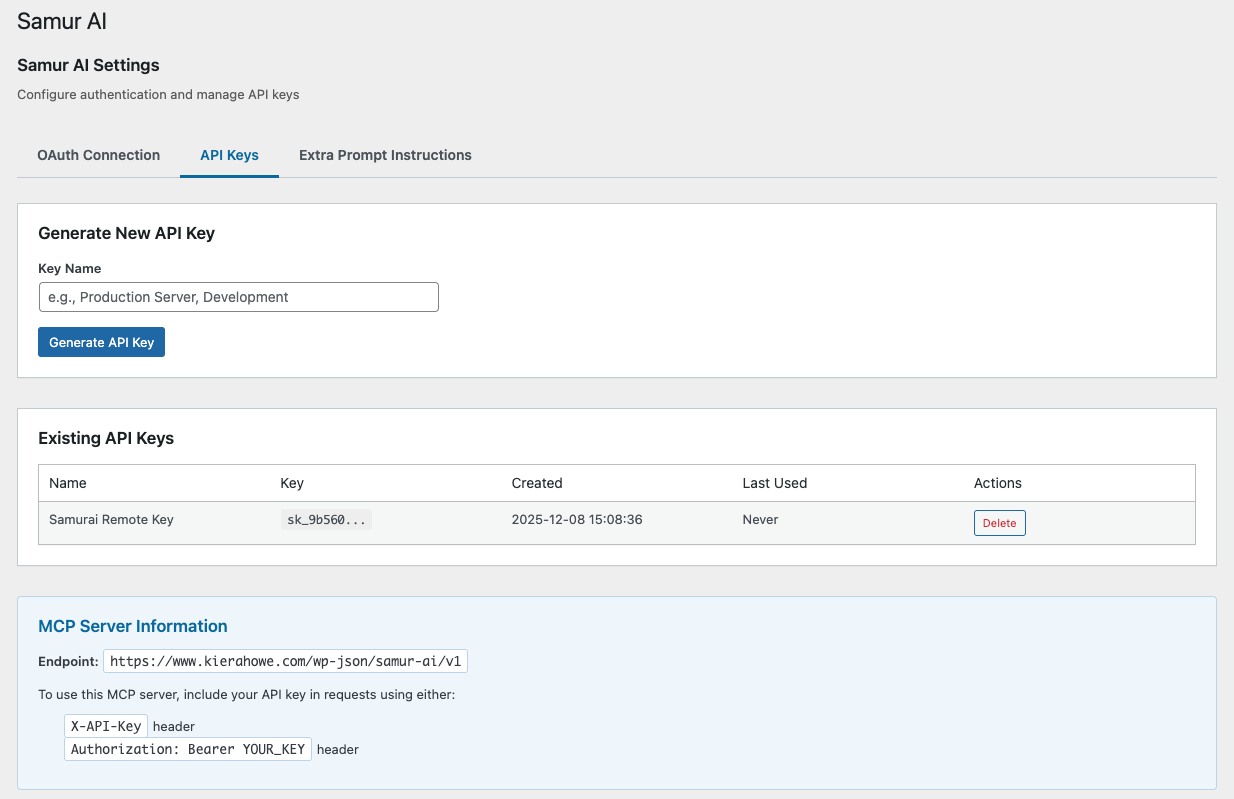1234x799 pixels.
Task: Select the Last Used column header
Action: tap(773, 483)
